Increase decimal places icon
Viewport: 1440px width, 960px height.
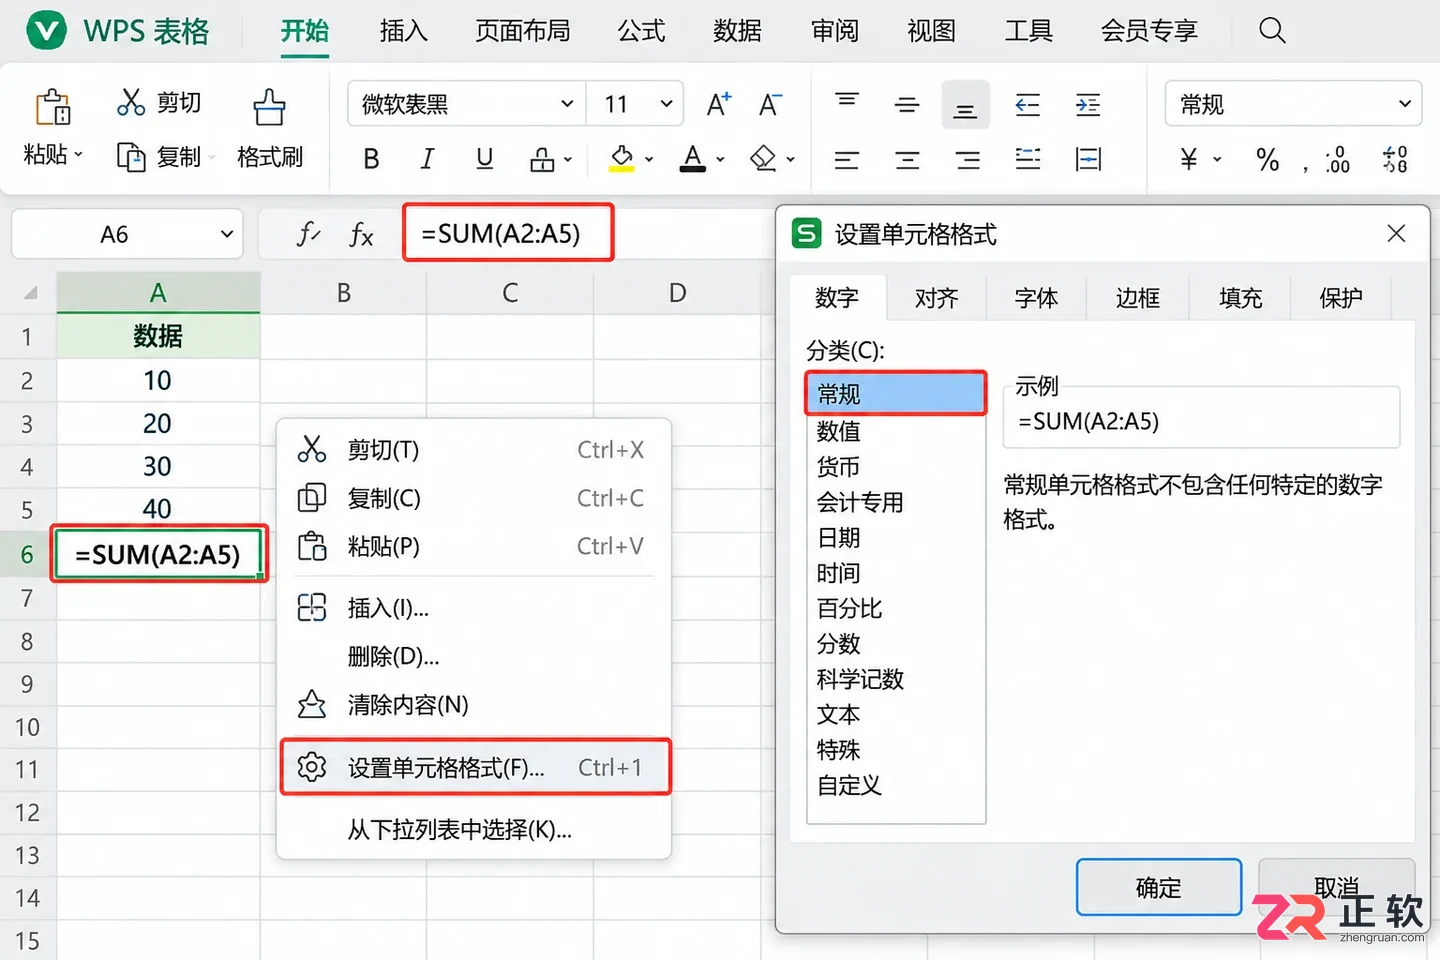click(x=1337, y=159)
